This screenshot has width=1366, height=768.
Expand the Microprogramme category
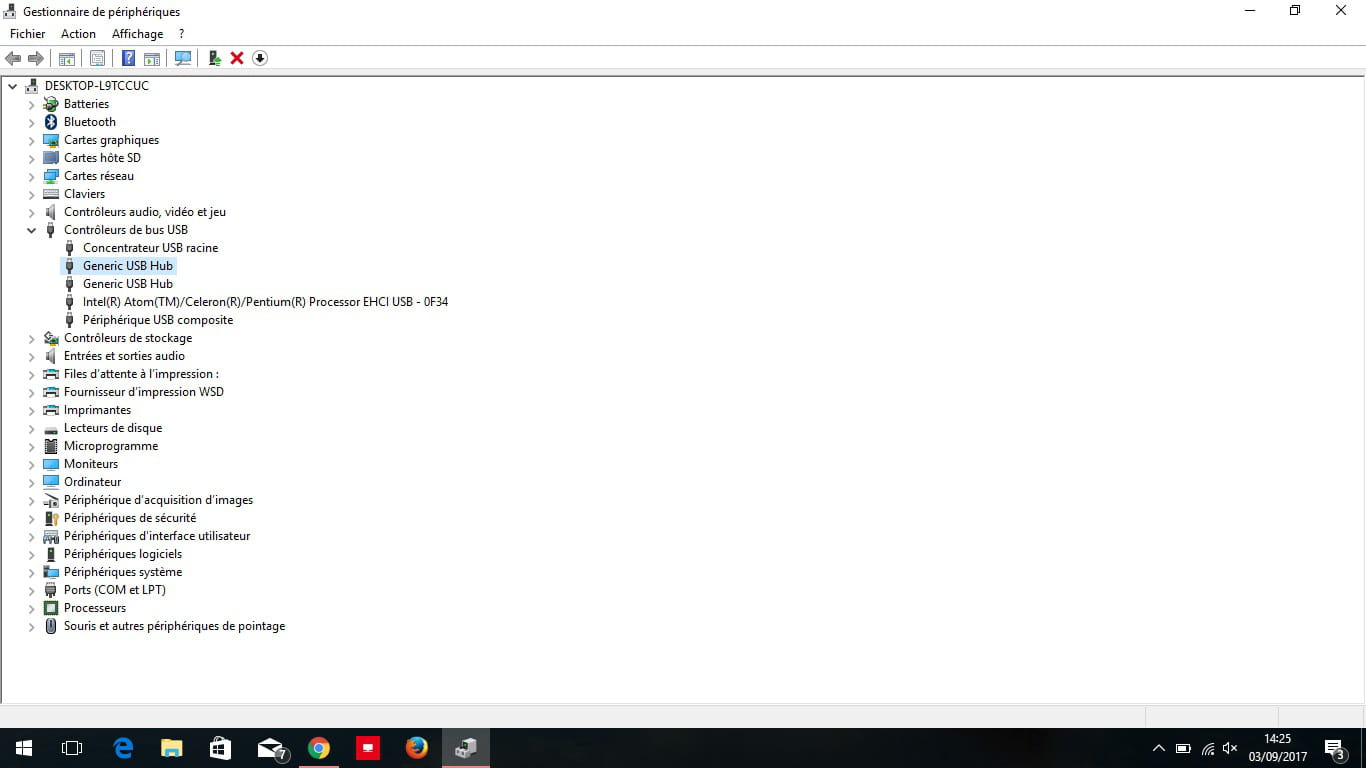(32, 446)
